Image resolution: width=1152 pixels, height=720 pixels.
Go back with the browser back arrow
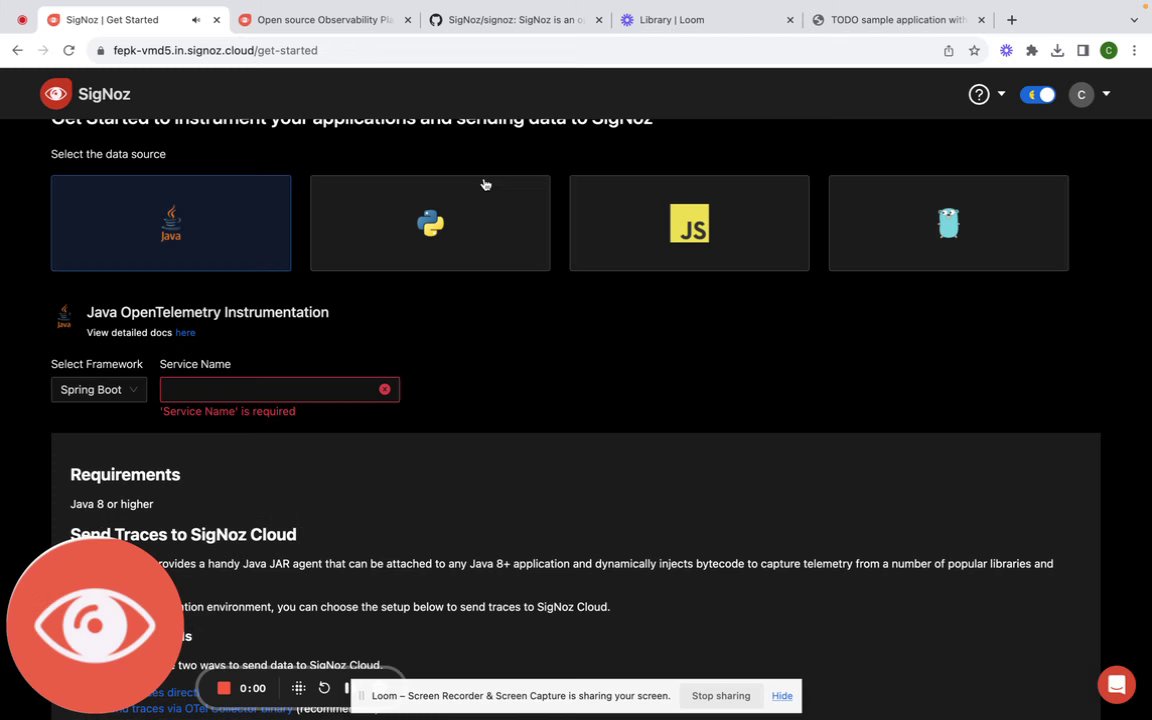click(x=18, y=51)
